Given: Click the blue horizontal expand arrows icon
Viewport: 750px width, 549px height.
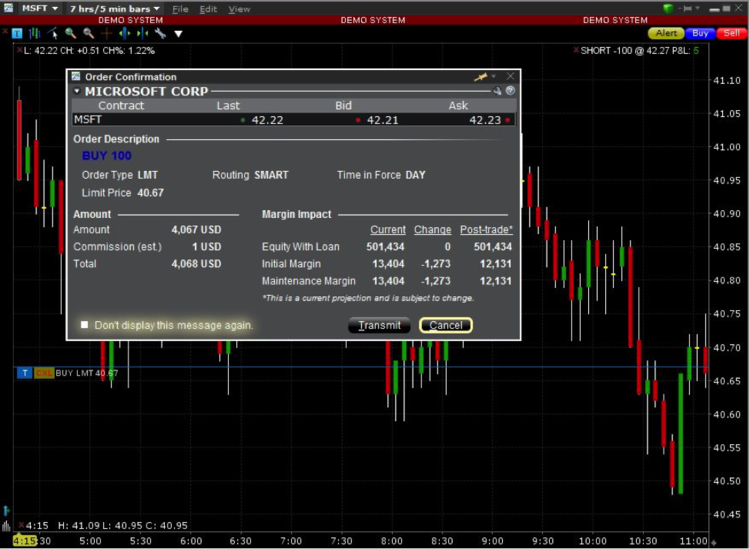Looking at the screenshot, I should click(124, 33).
